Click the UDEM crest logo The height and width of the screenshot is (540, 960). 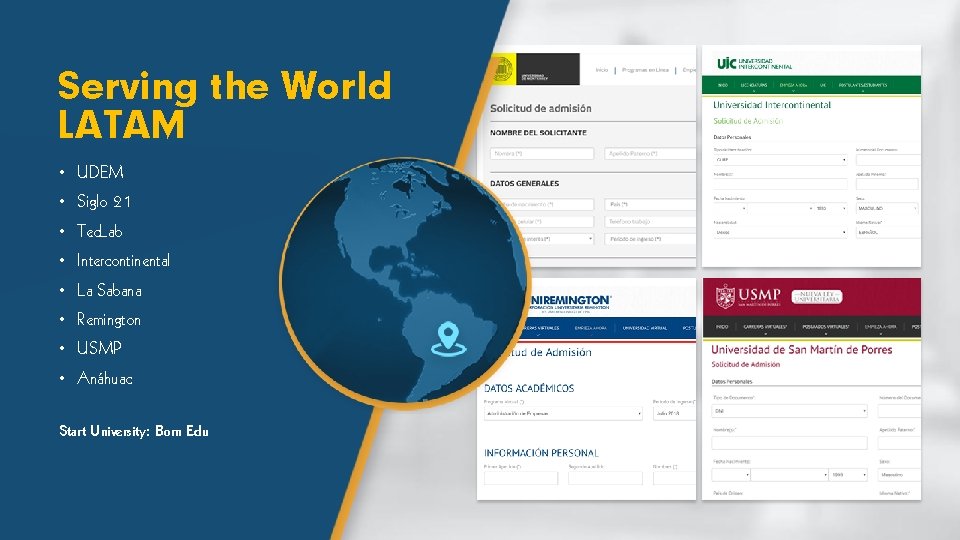click(x=503, y=69)
